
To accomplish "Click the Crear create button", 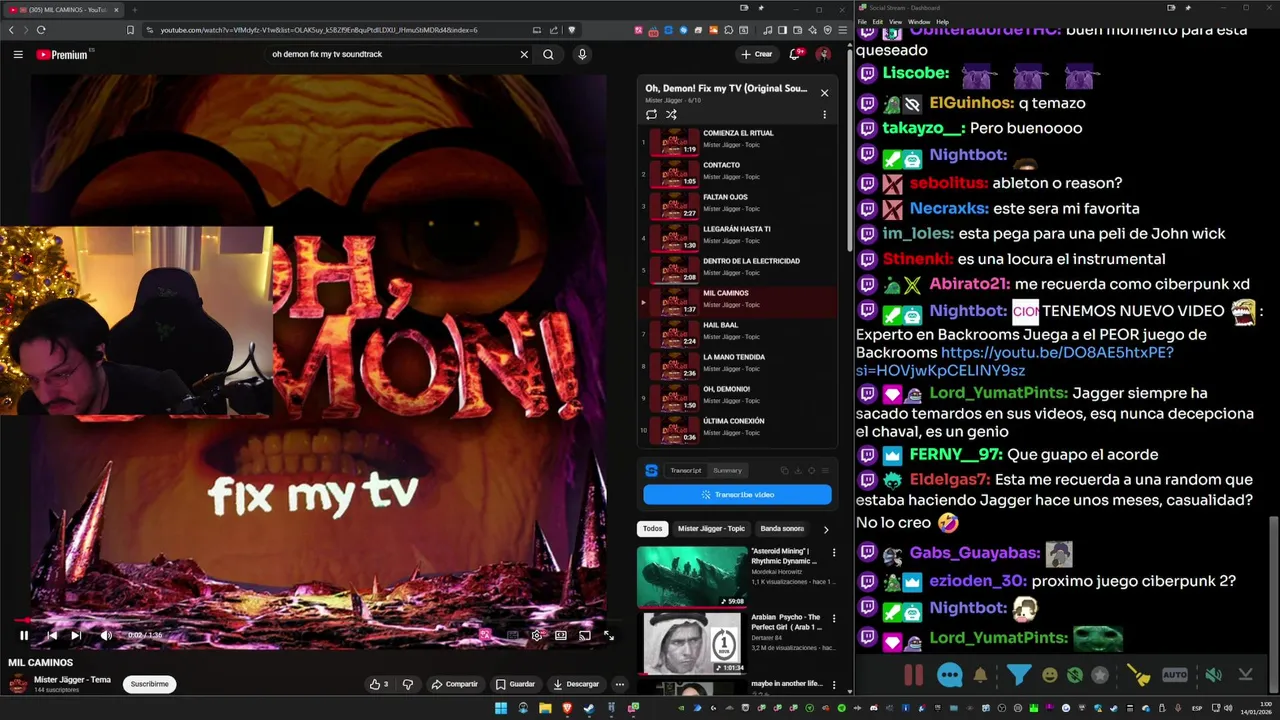I will pos(756,54).
